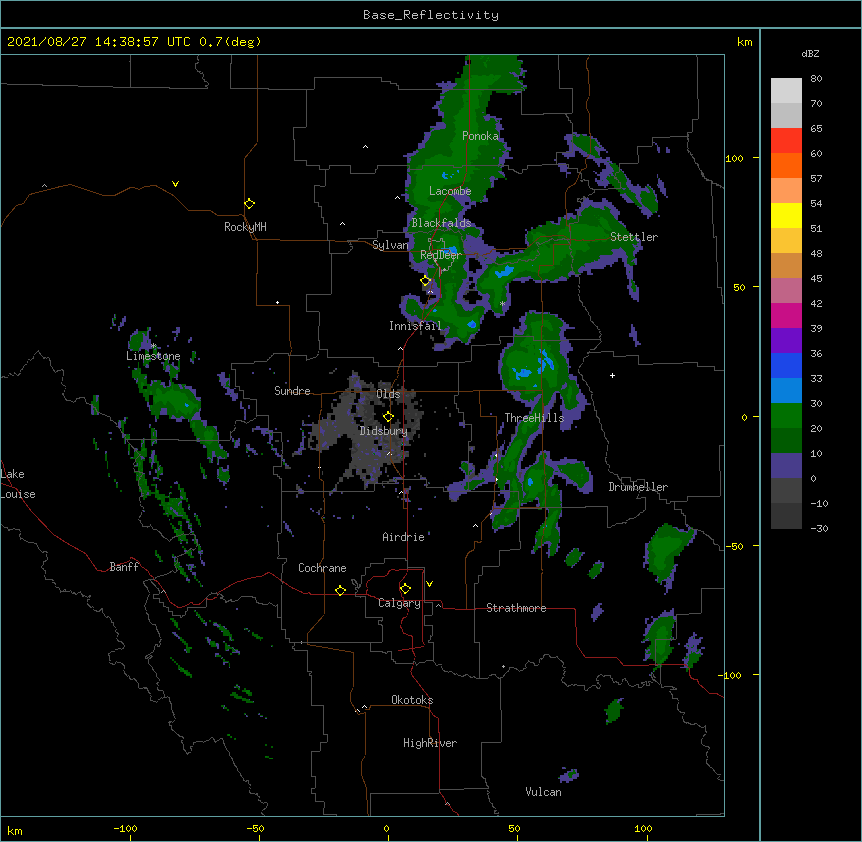Click the dark green 10-20 dBZ swatch
Viewport: 862px width, 842px height.
786,441
